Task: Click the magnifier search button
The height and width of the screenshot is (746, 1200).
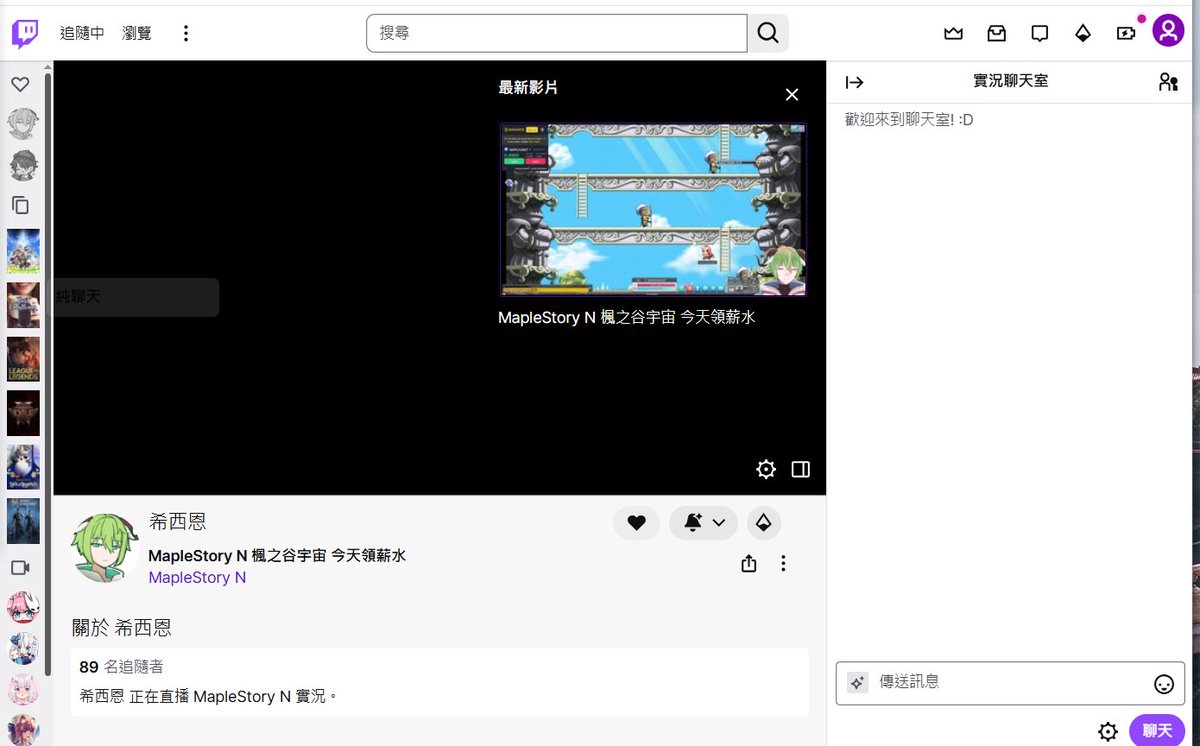Action: [x=768, y=33]
